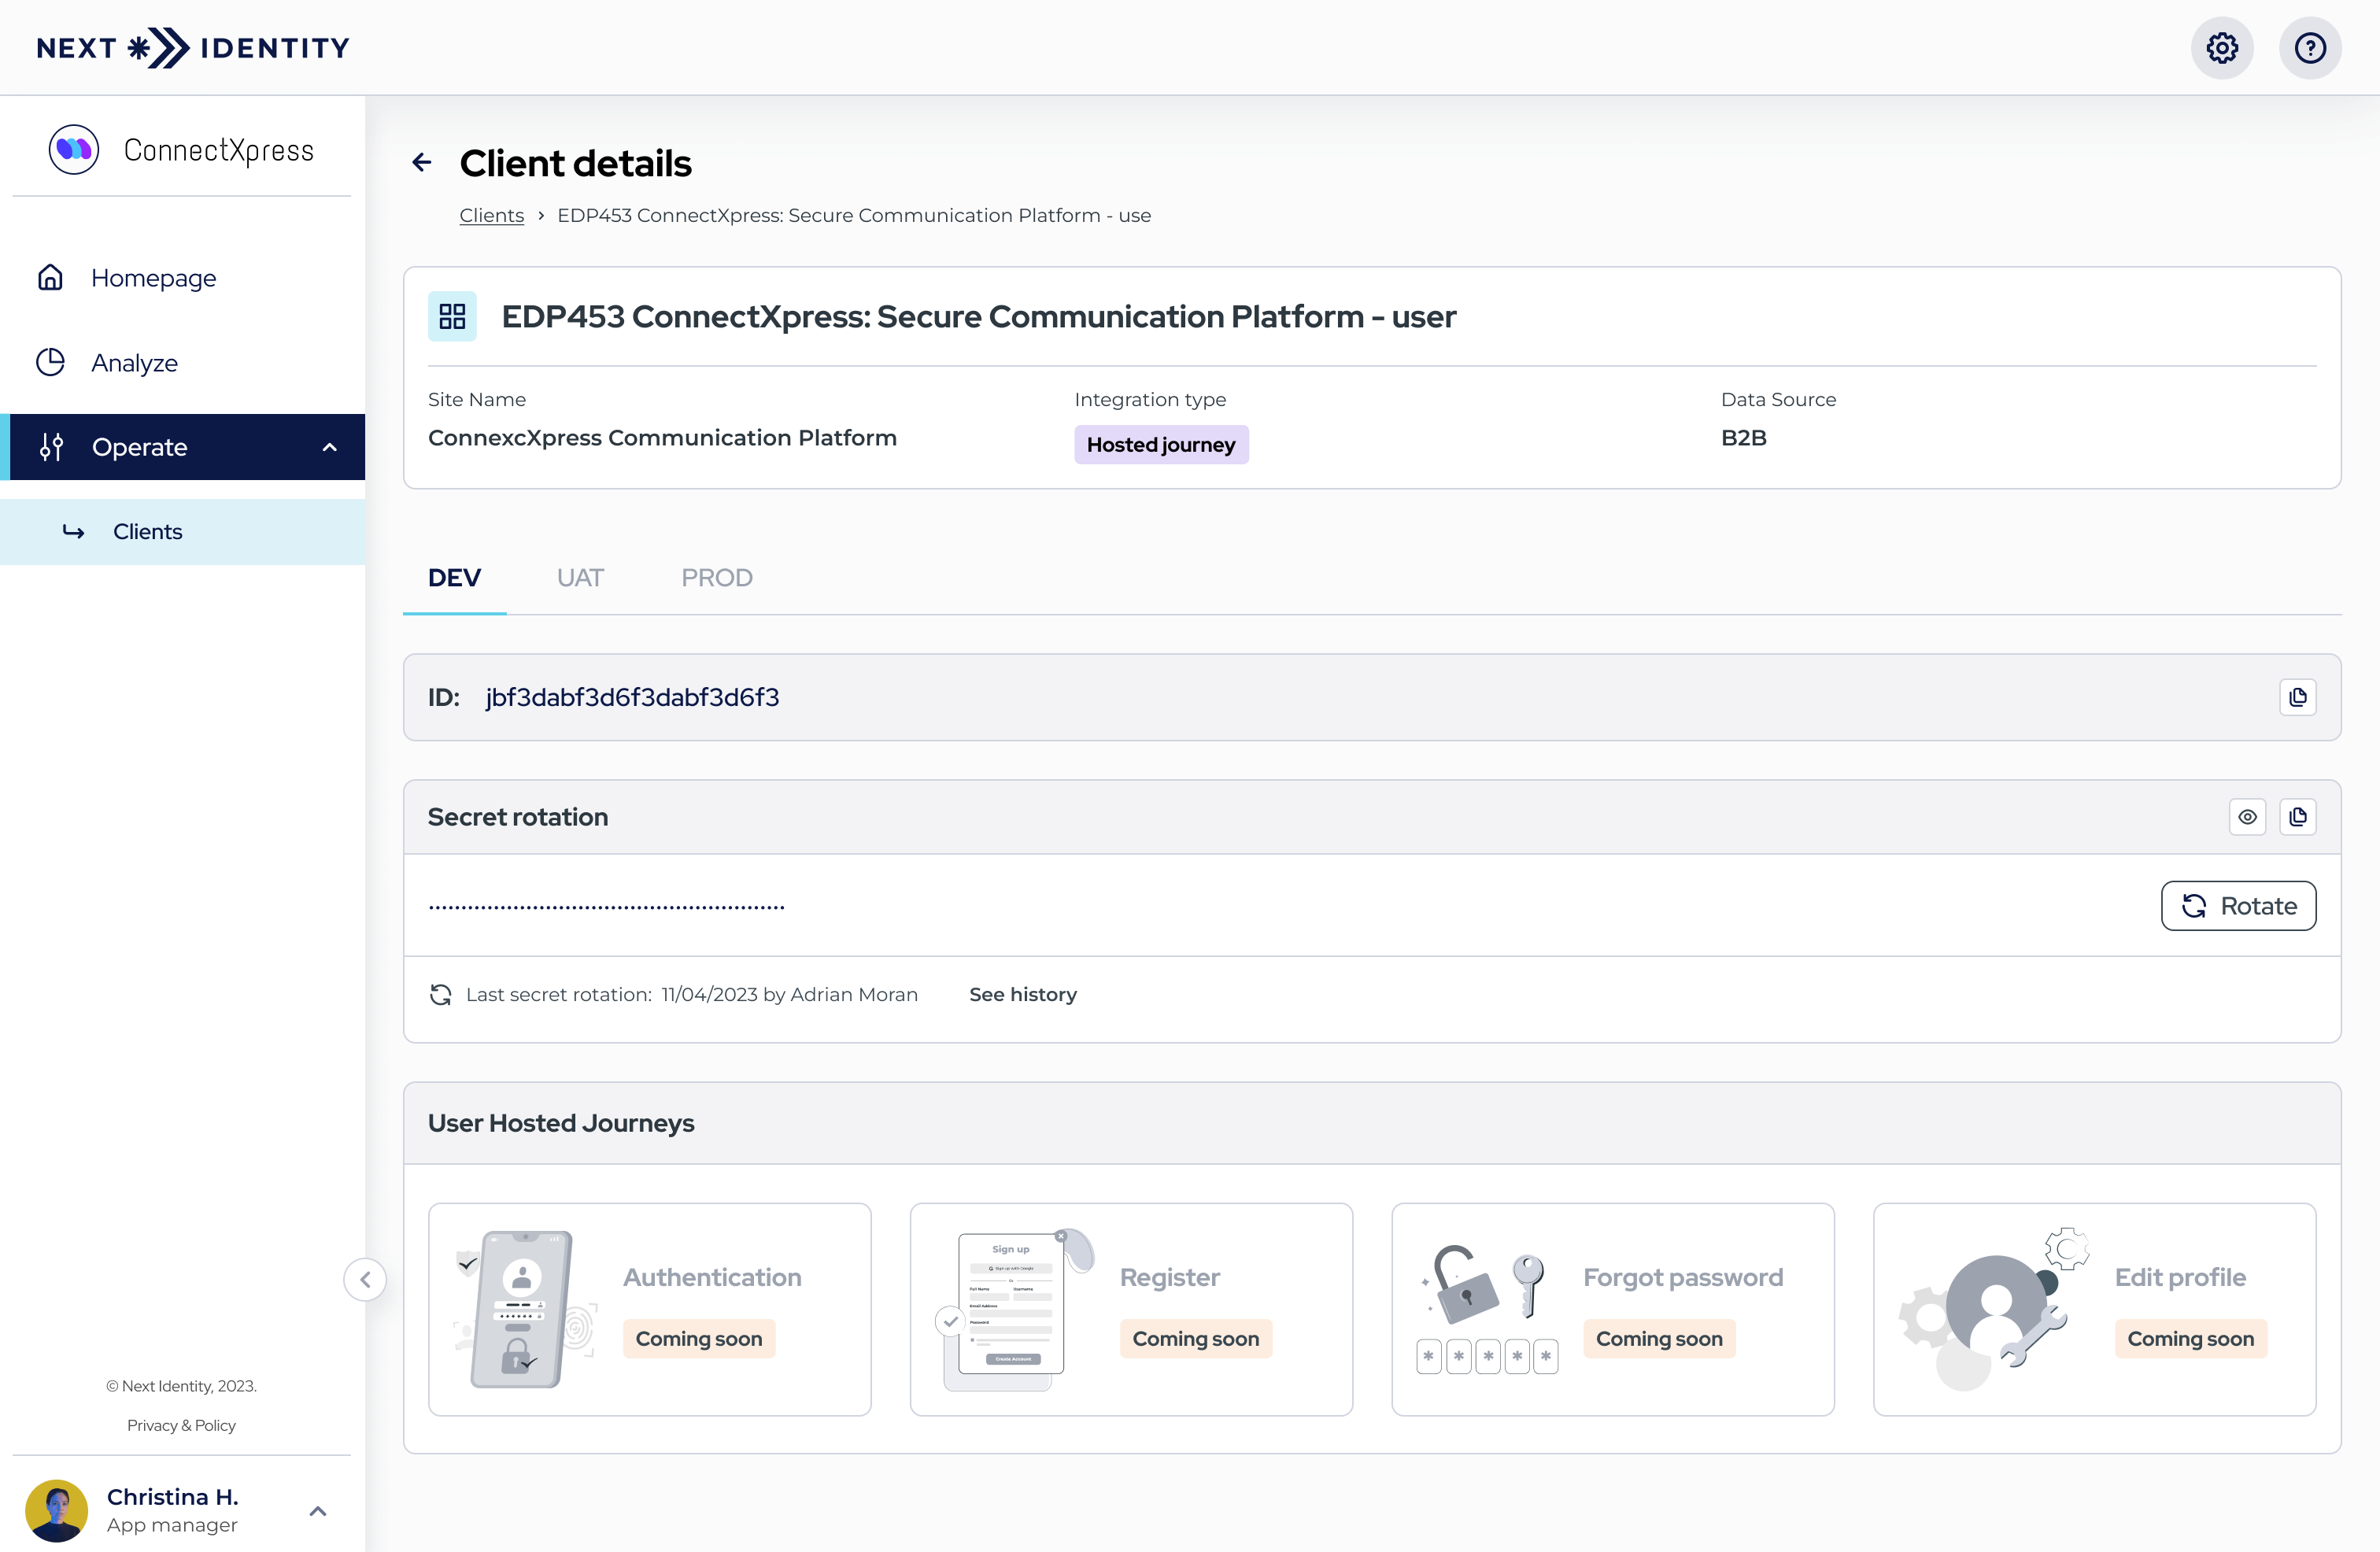Click the secret rotation copy icon
This screenshot has width=2380, height=1552.
(2298, 815)
